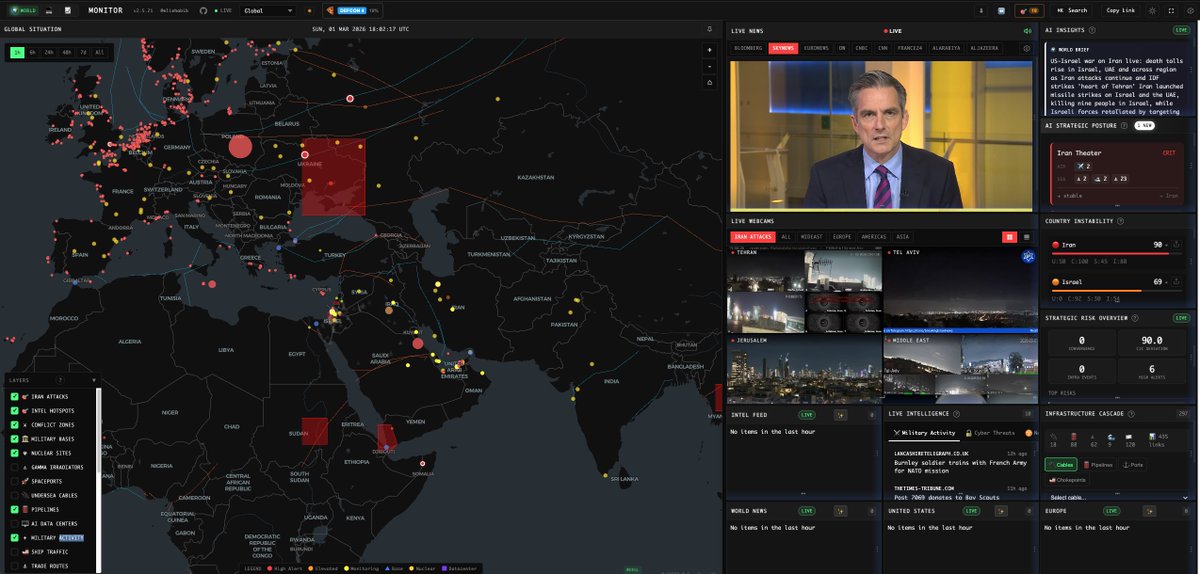Open the Layers help question icon
The image size is (1200, 574).
tap(60, 380)
